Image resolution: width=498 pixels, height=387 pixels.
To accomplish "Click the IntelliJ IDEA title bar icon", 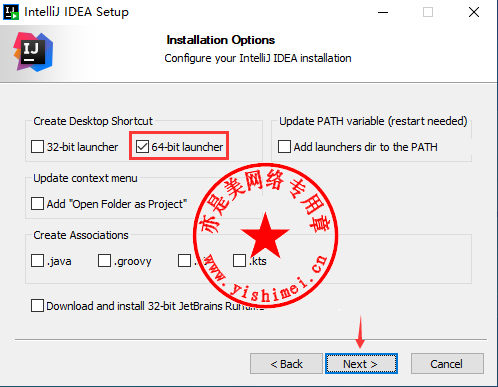I will point(11,12).
